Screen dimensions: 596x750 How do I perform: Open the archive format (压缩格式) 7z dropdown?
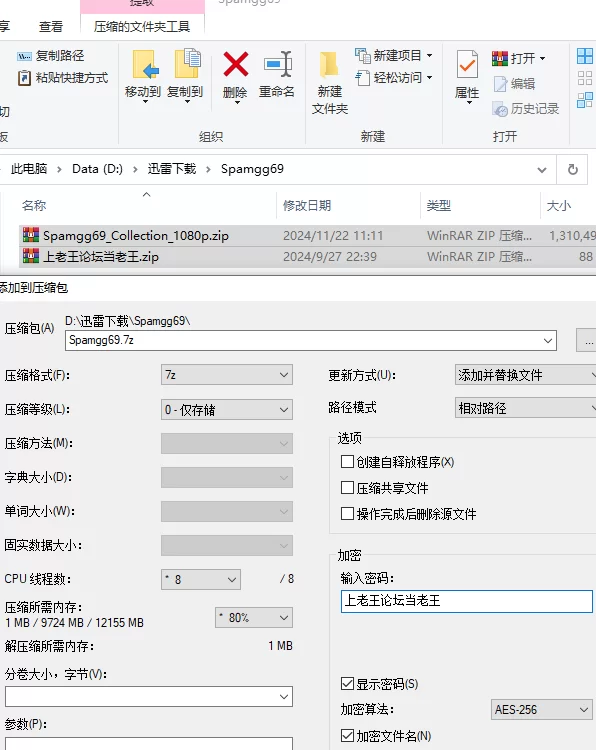point(227,375)
